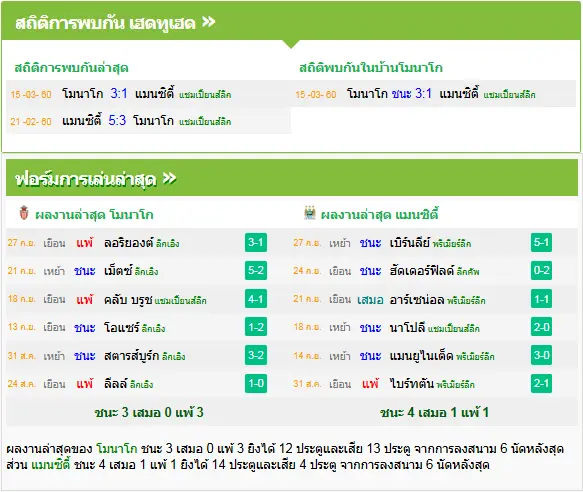Click opponent name ลีลล์
The image size is (583, 492).
pos(116,384)
